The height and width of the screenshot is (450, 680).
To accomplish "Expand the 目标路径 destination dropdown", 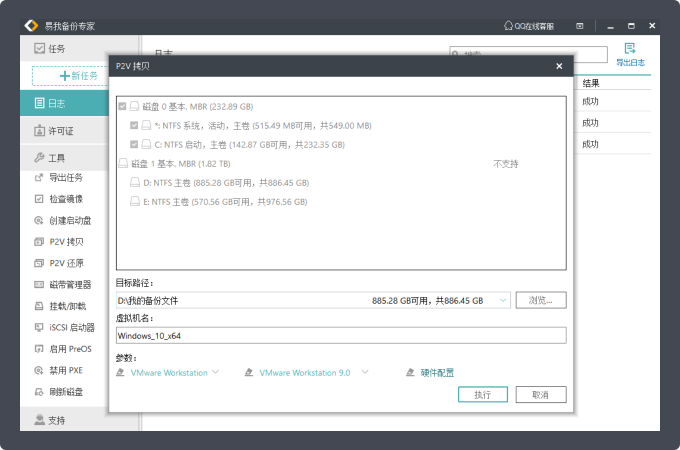I will tap(502, 300).
